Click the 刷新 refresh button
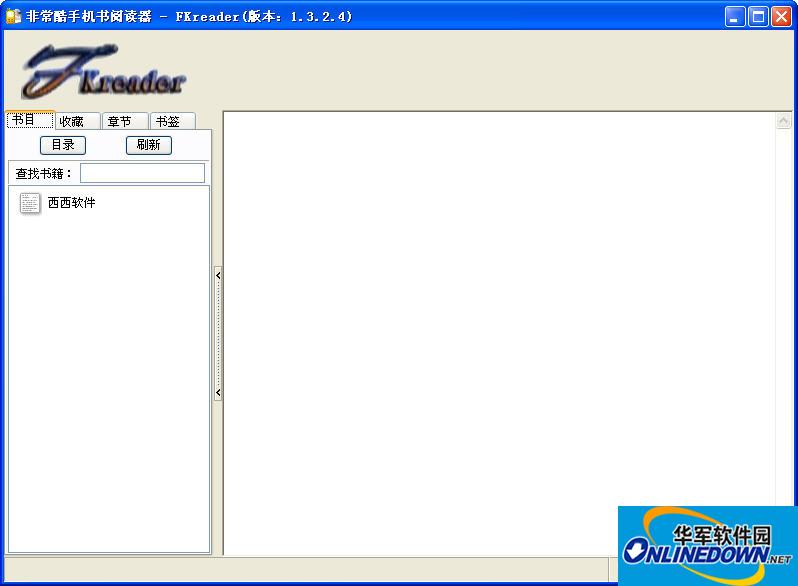Viewport: 798px width, 586px height. [149, 145]
